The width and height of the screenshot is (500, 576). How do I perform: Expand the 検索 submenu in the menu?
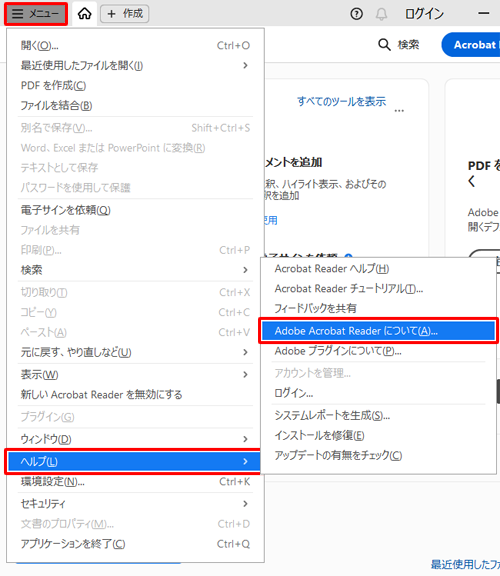tap(135, 270)
